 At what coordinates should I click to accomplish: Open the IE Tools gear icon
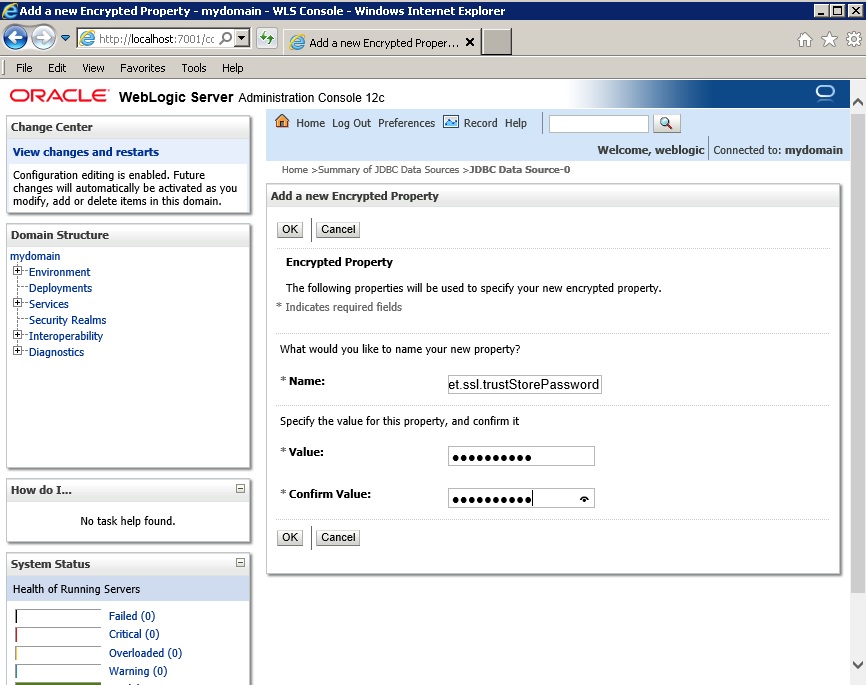click(x=854, y=39)
